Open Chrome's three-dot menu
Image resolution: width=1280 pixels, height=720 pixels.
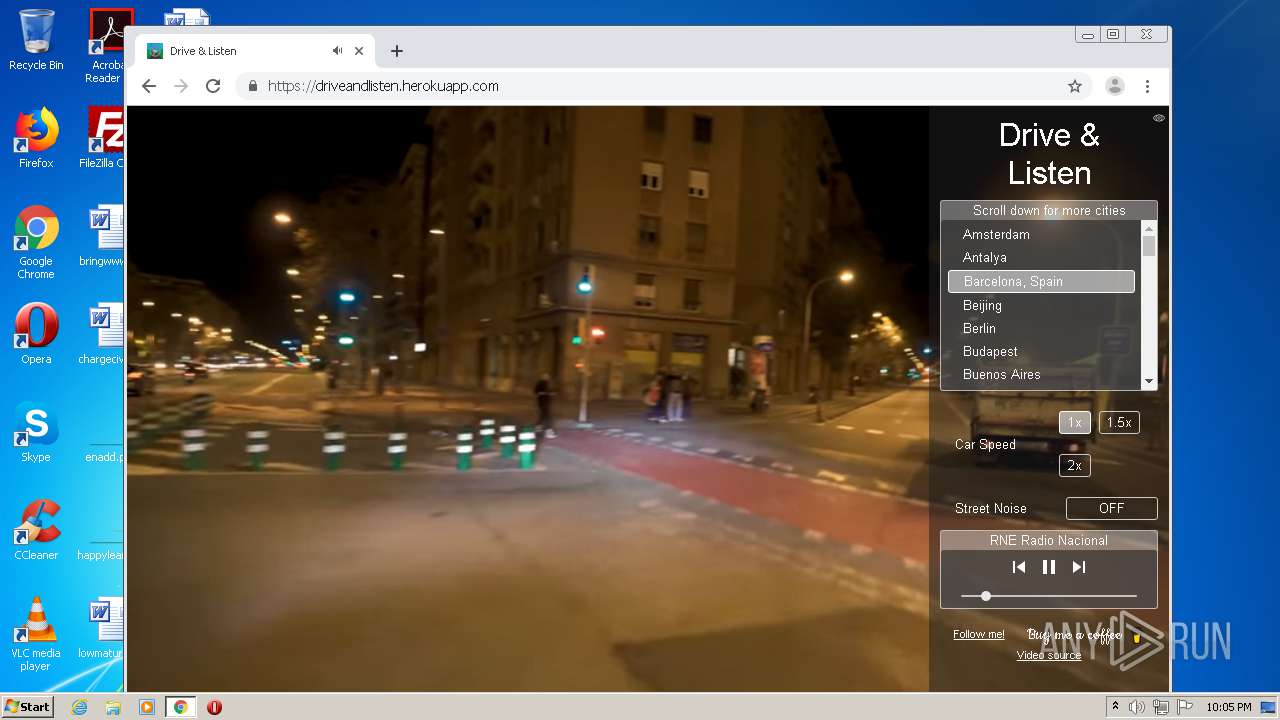(x=1147, y=86)
